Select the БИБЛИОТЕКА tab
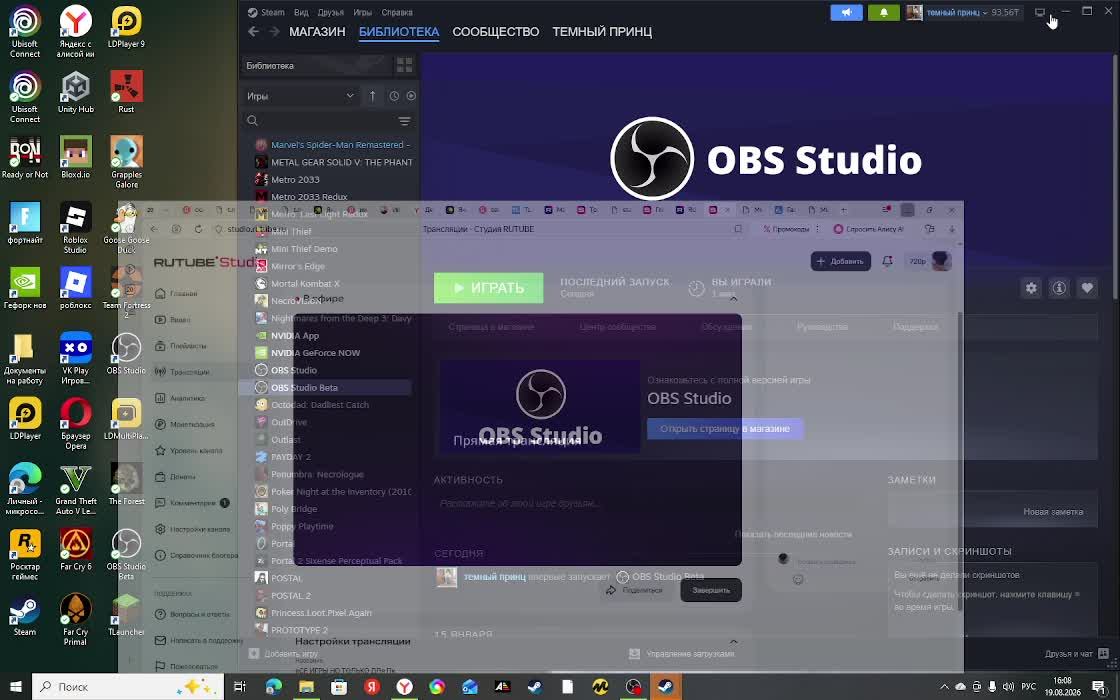The width and height of the screenshot is (1120, 700). (399, 31)
